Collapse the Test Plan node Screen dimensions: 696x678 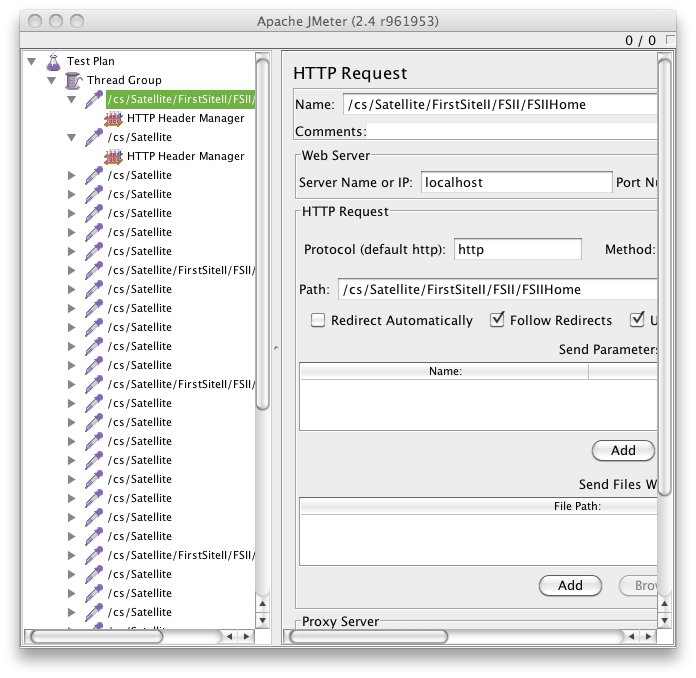pyautogui.click(x=32, y=61)
